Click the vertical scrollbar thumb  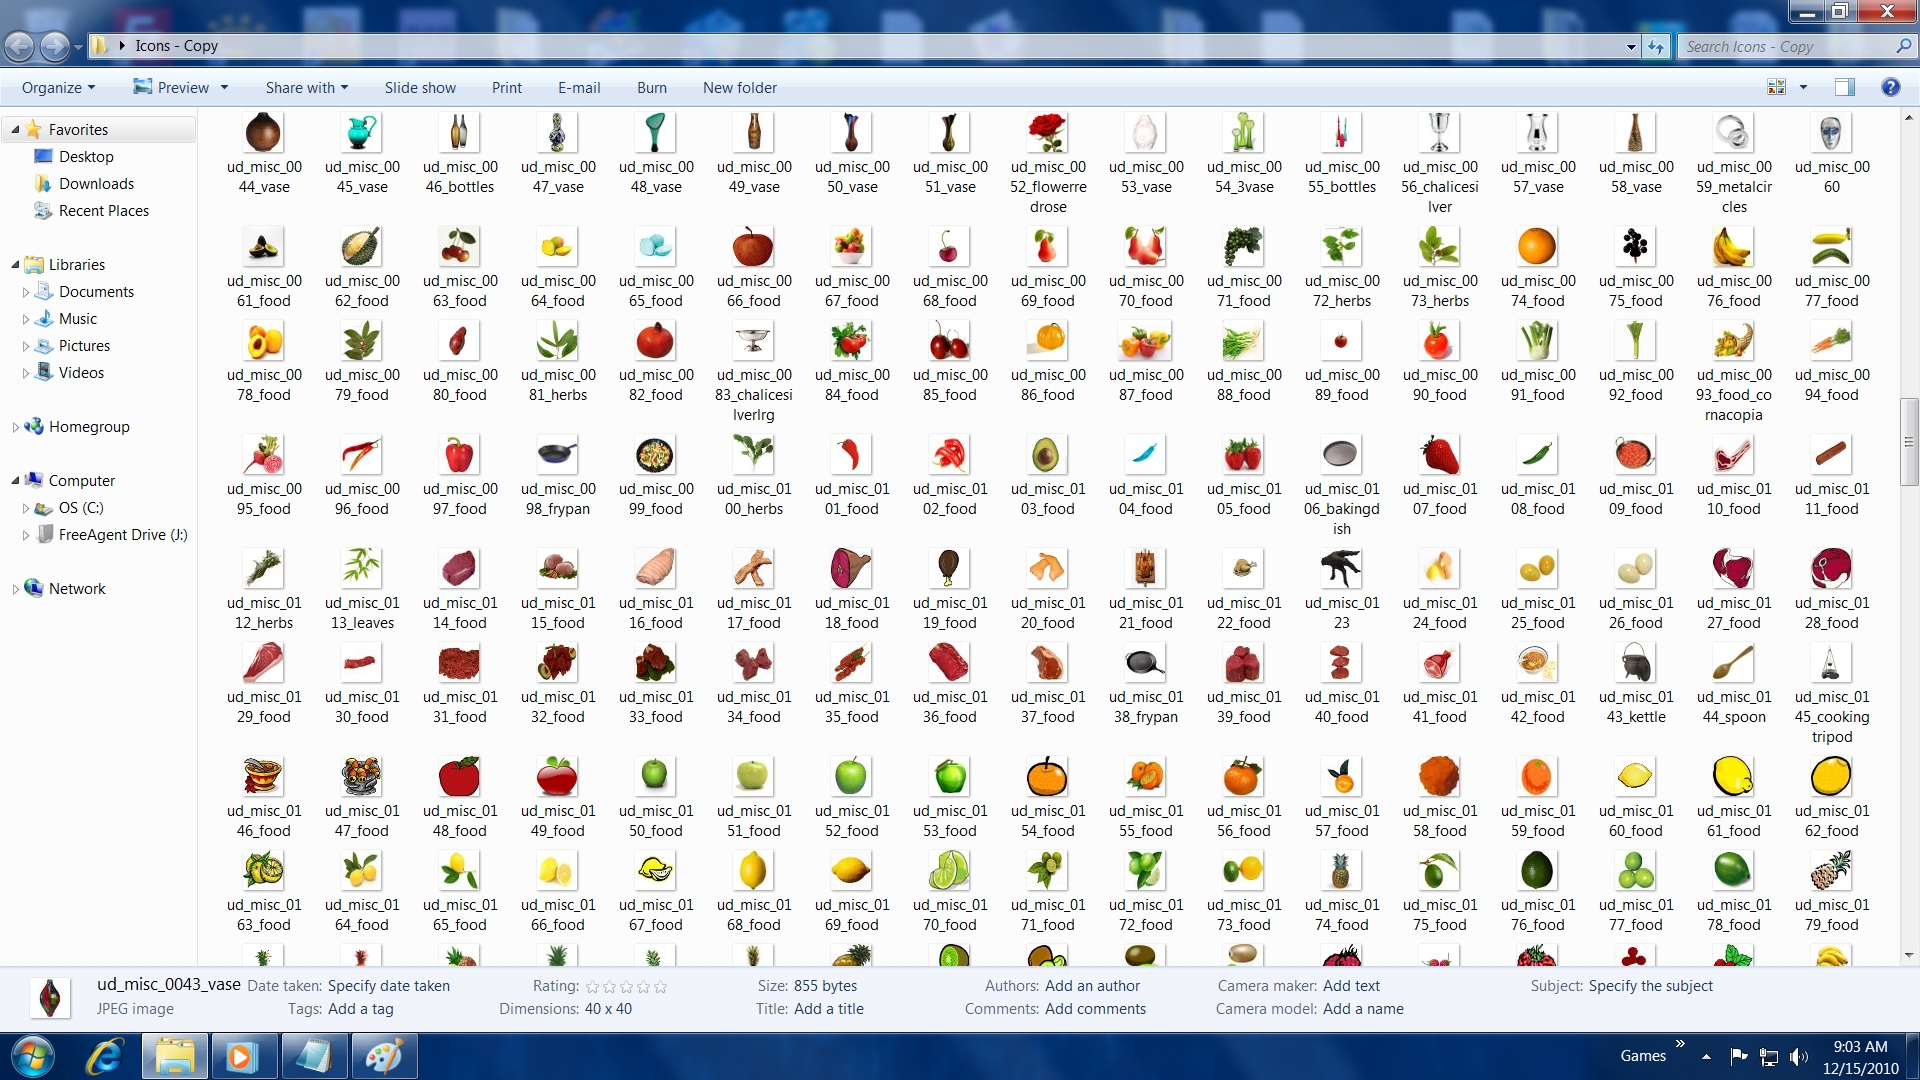click(x=1909, y=440)
